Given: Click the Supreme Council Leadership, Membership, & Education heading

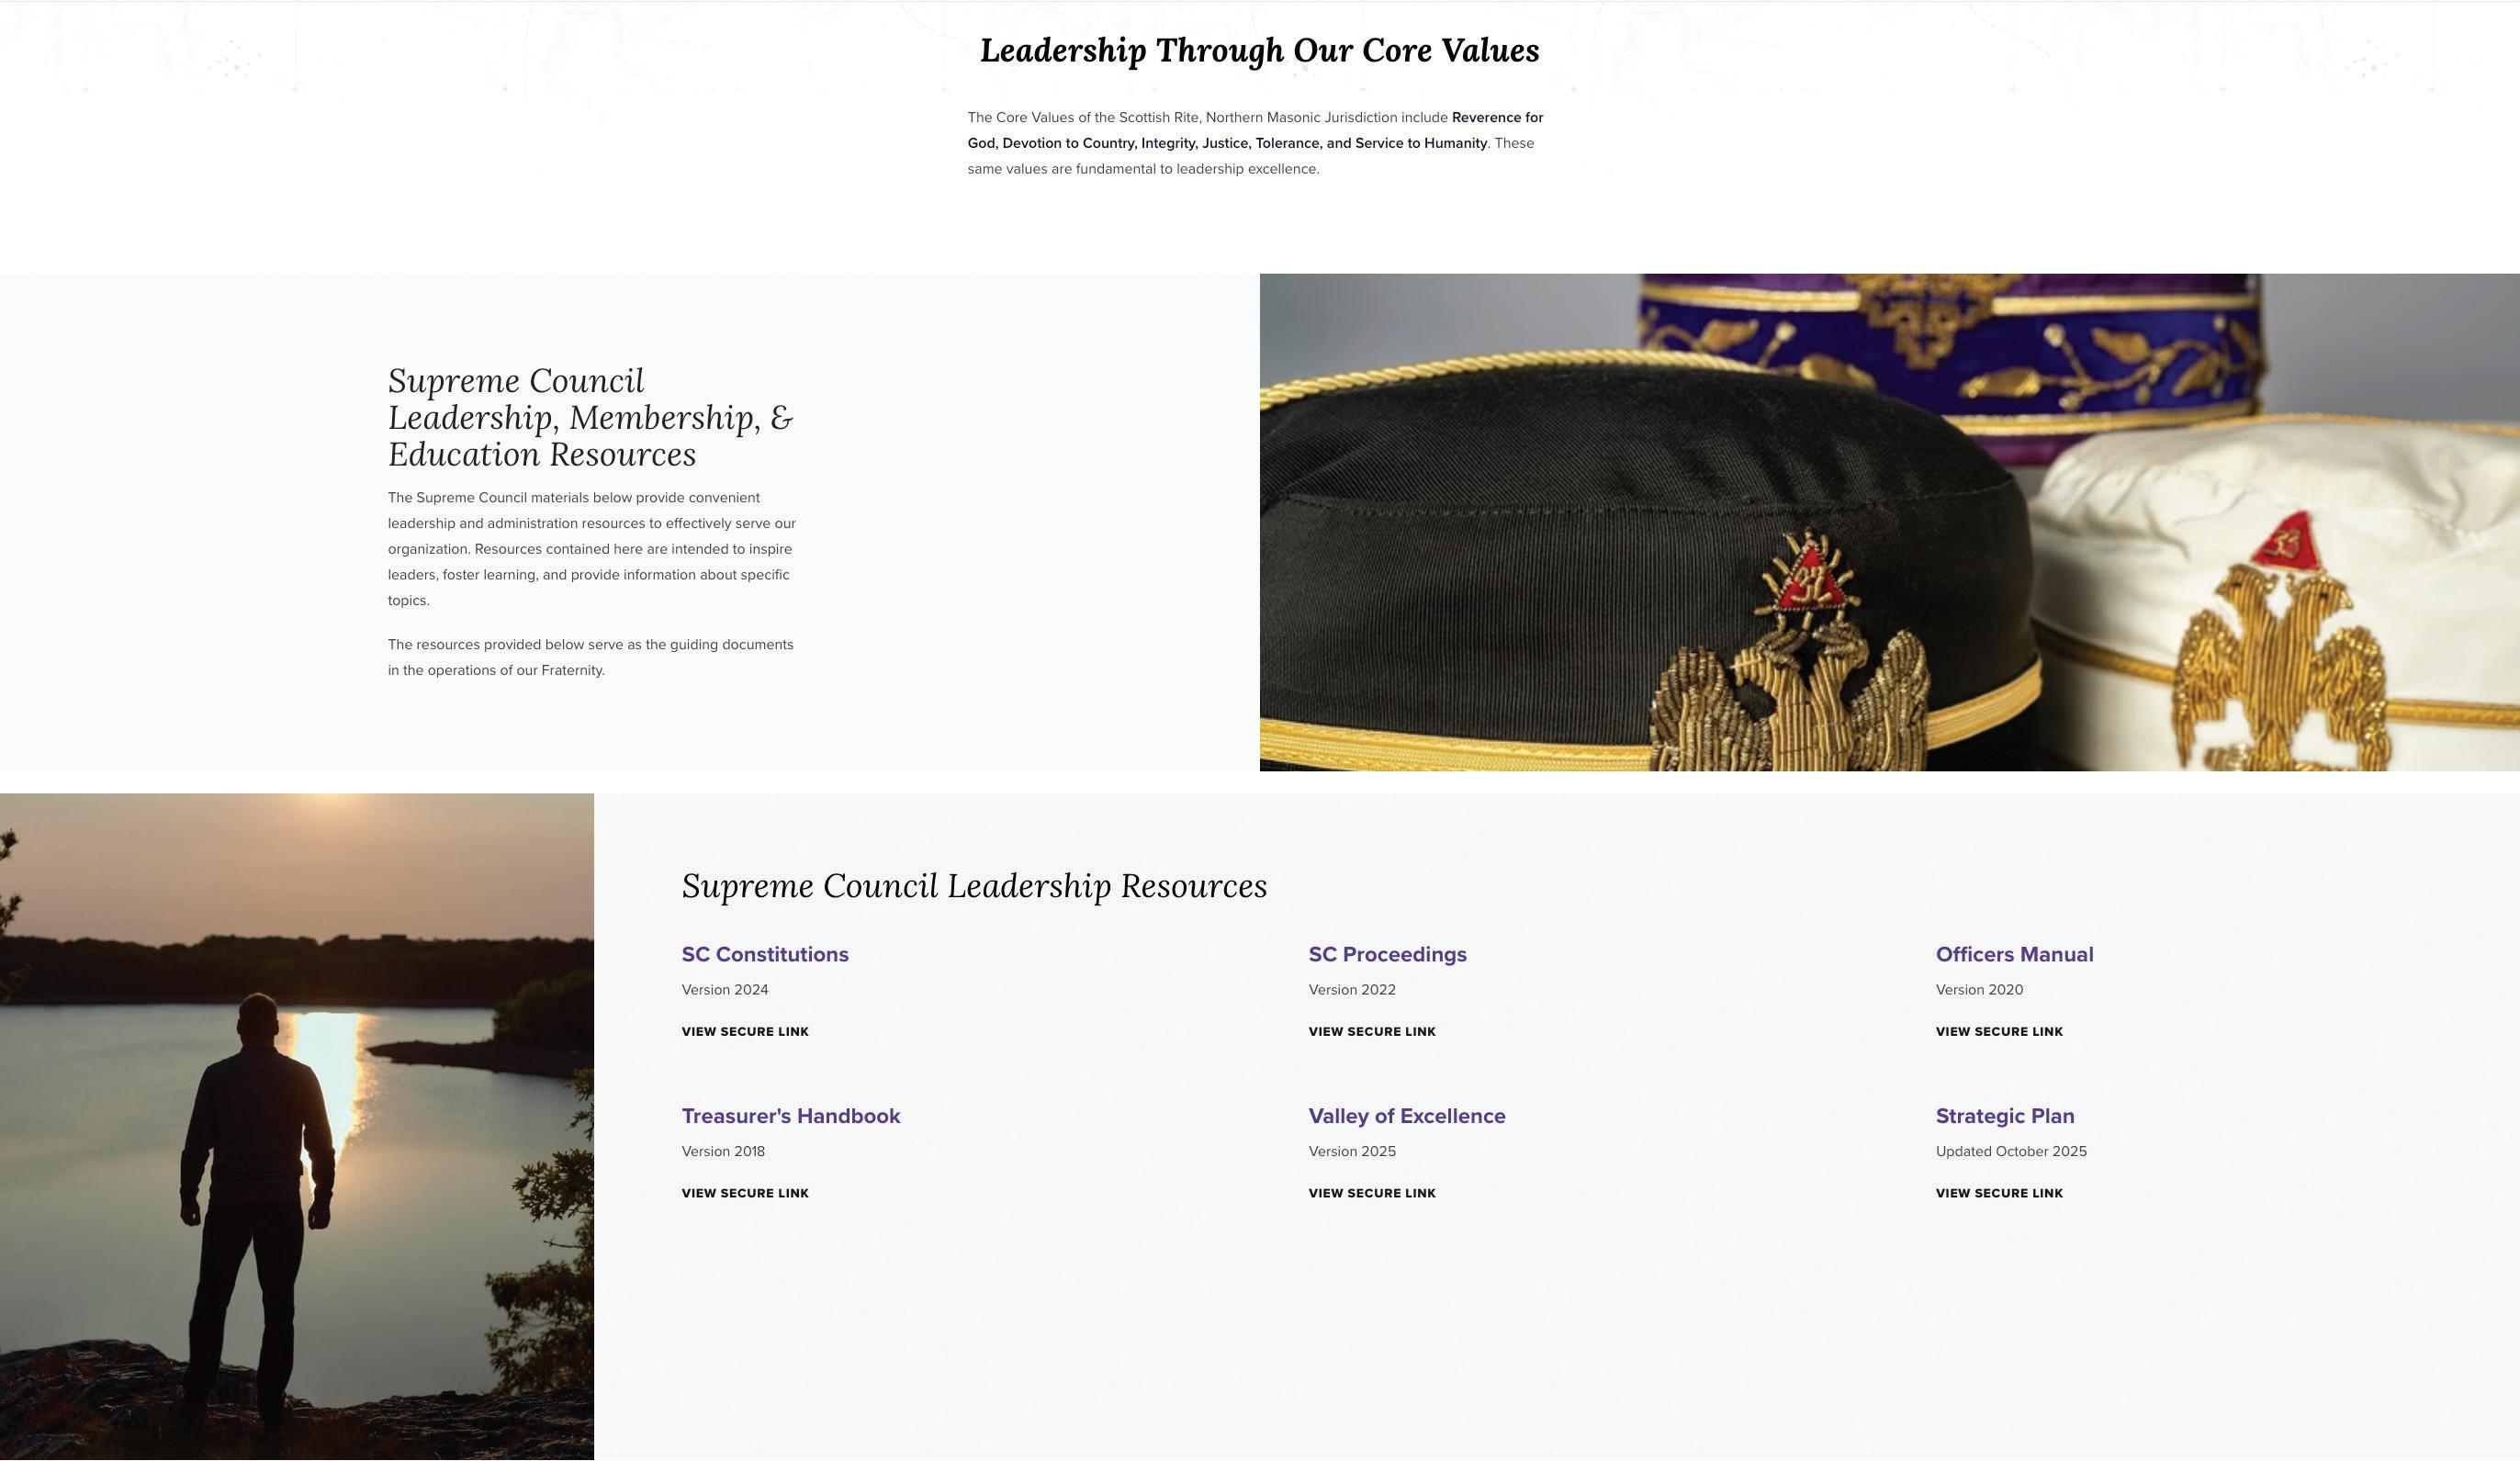Looking at the screenshot, I should (x=591, y=418).
